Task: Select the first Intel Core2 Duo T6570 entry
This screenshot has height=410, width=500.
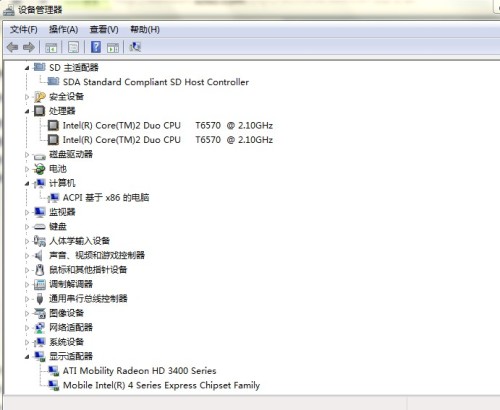Action: coord(168,125)
